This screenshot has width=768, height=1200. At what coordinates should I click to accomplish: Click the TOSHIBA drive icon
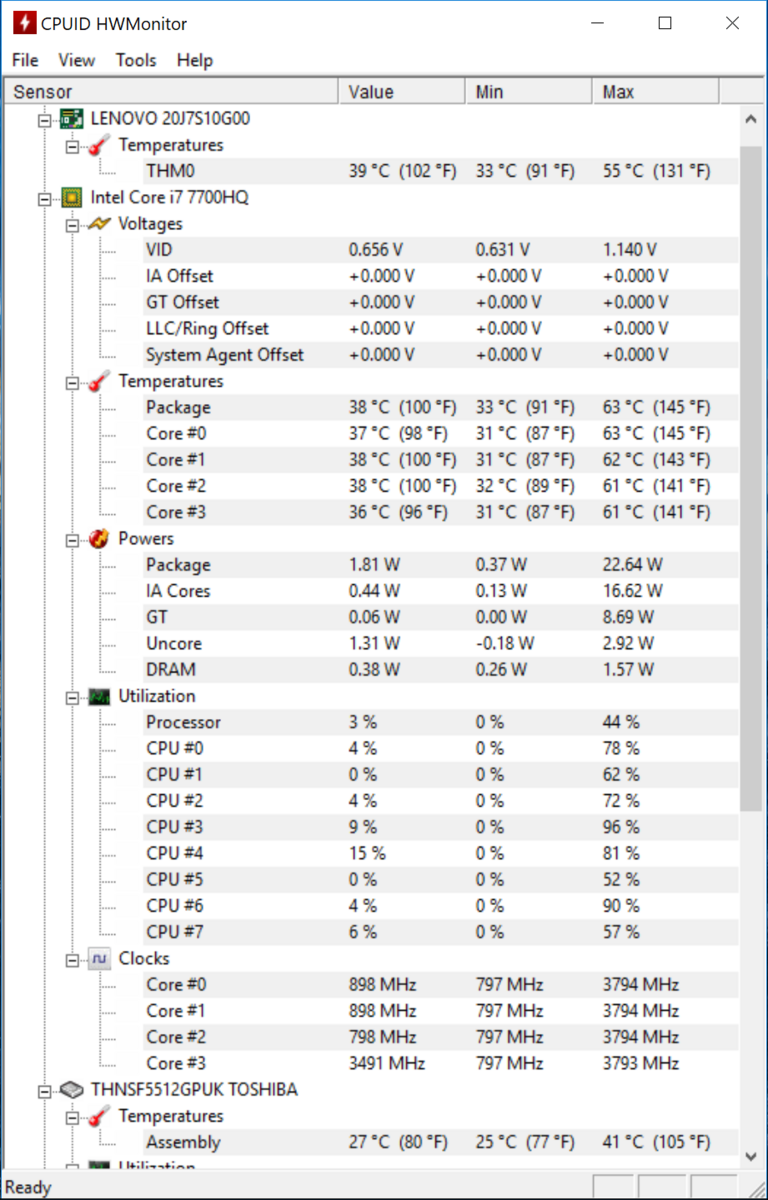pos(71,1089)
